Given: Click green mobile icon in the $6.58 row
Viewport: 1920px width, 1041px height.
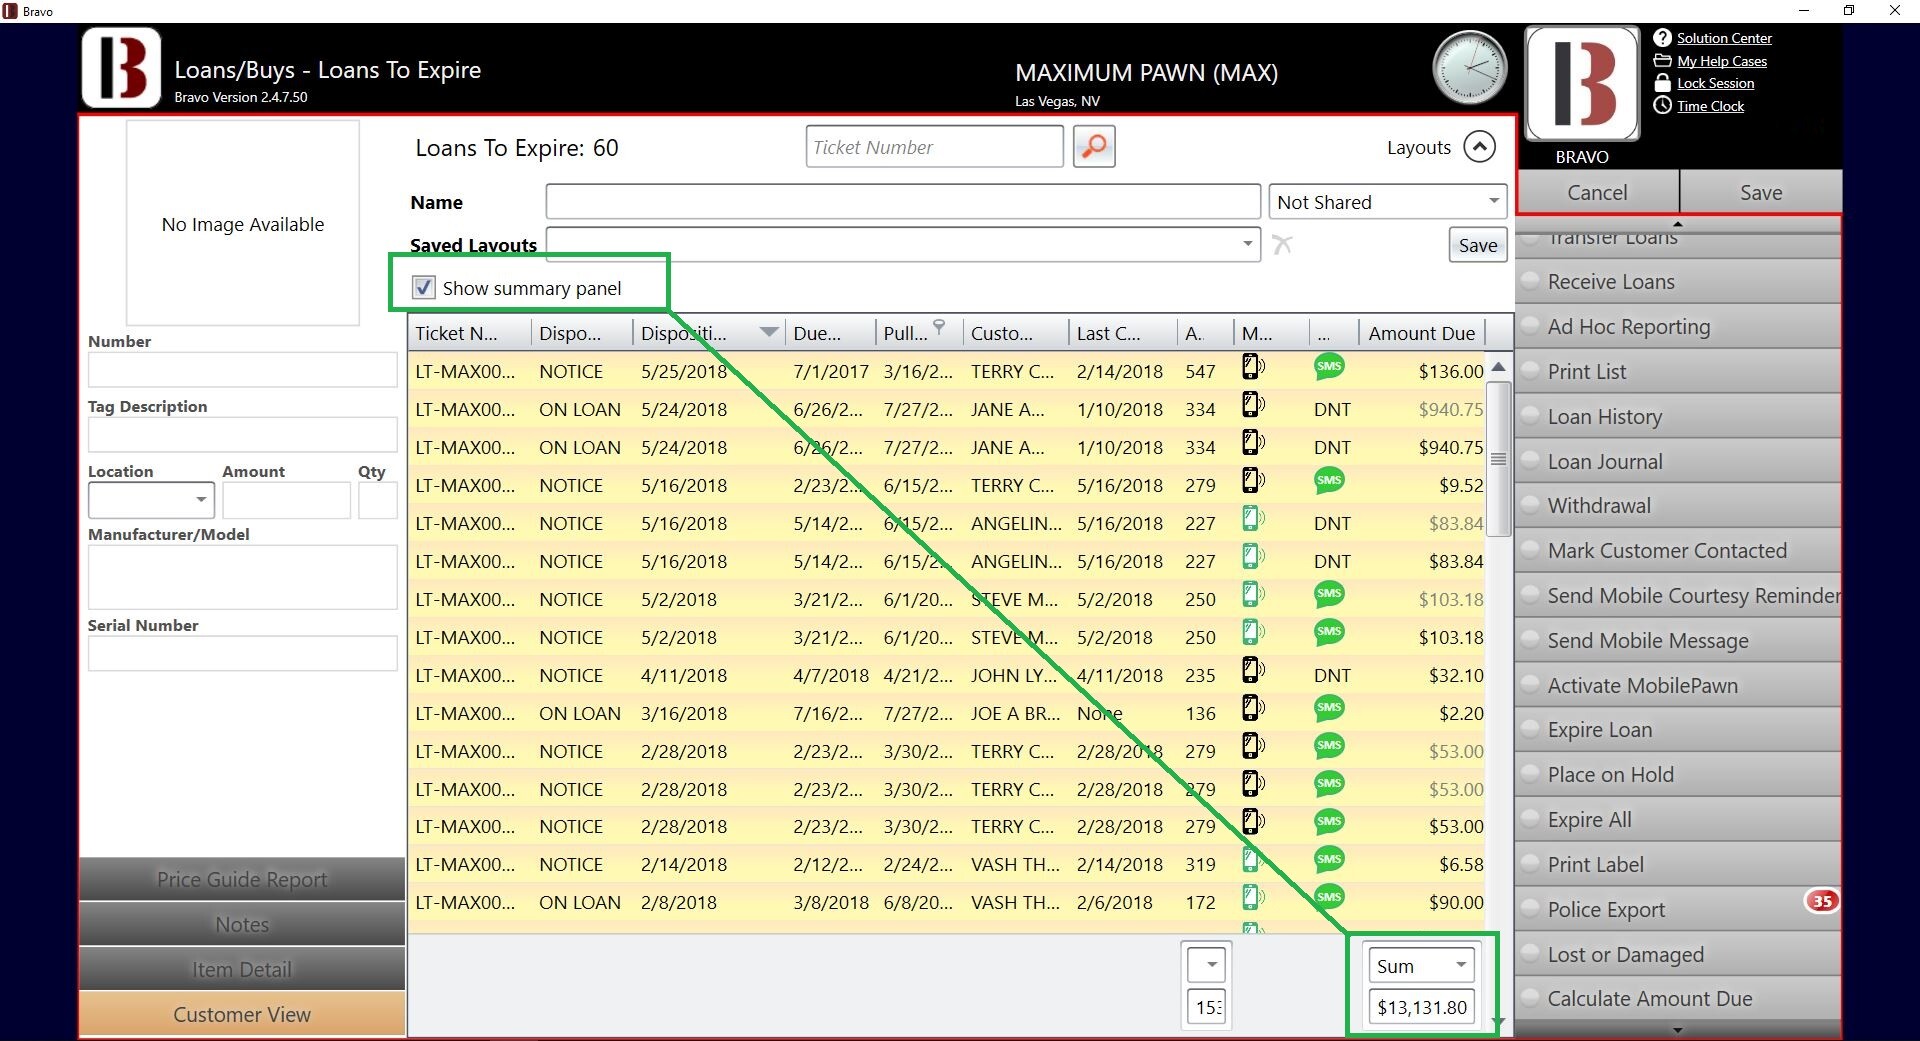Looking at the screenshot, I should point(1253,860).
